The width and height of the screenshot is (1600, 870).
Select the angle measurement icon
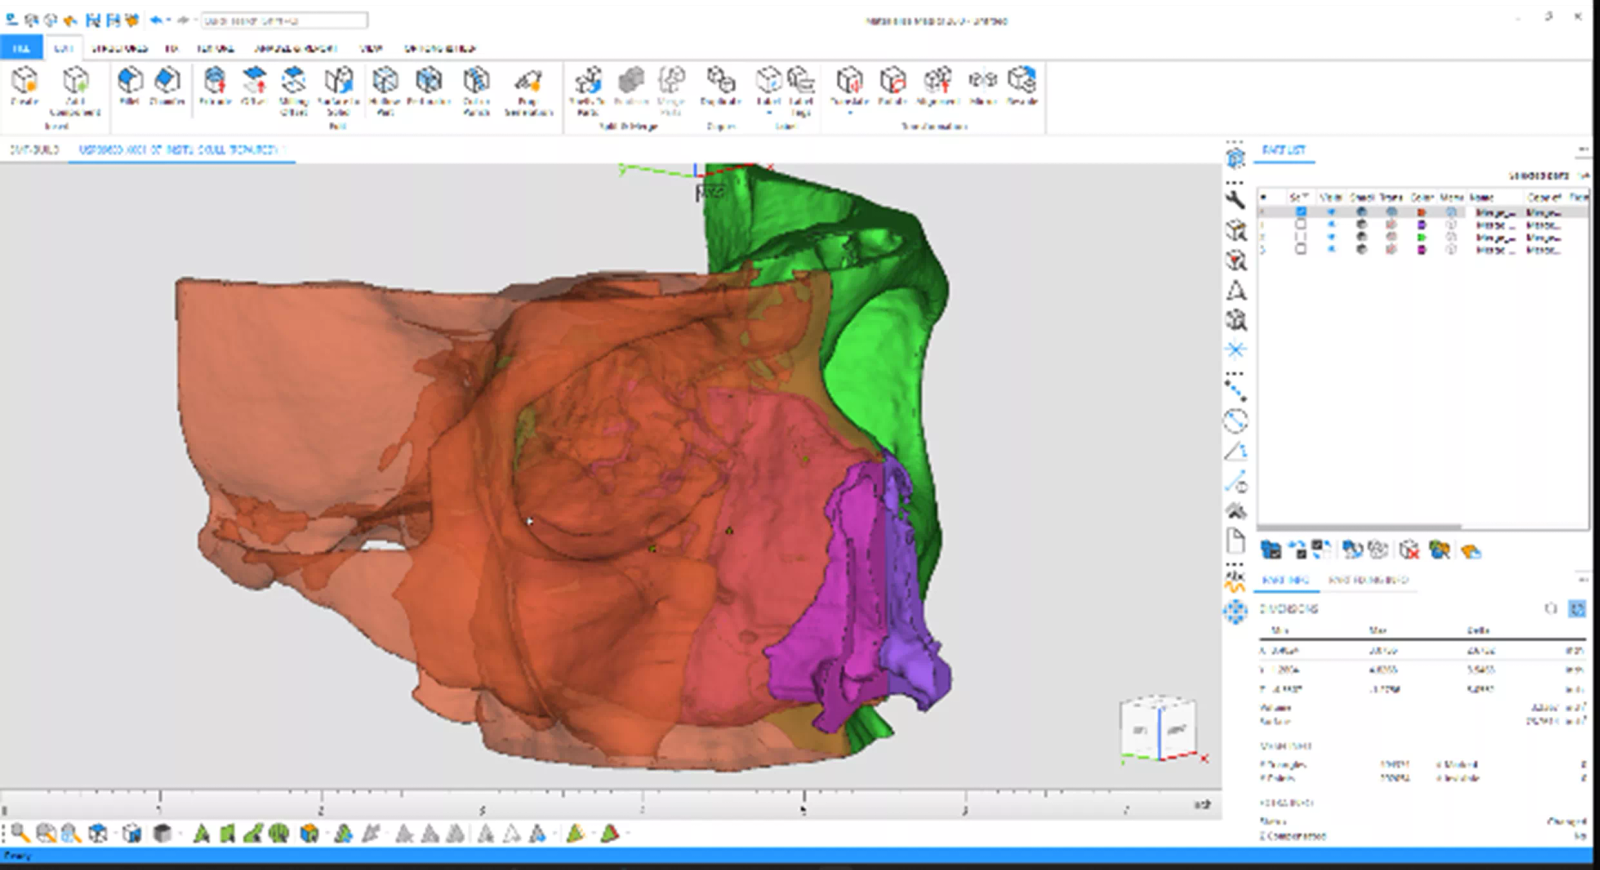pos(1236,452)
